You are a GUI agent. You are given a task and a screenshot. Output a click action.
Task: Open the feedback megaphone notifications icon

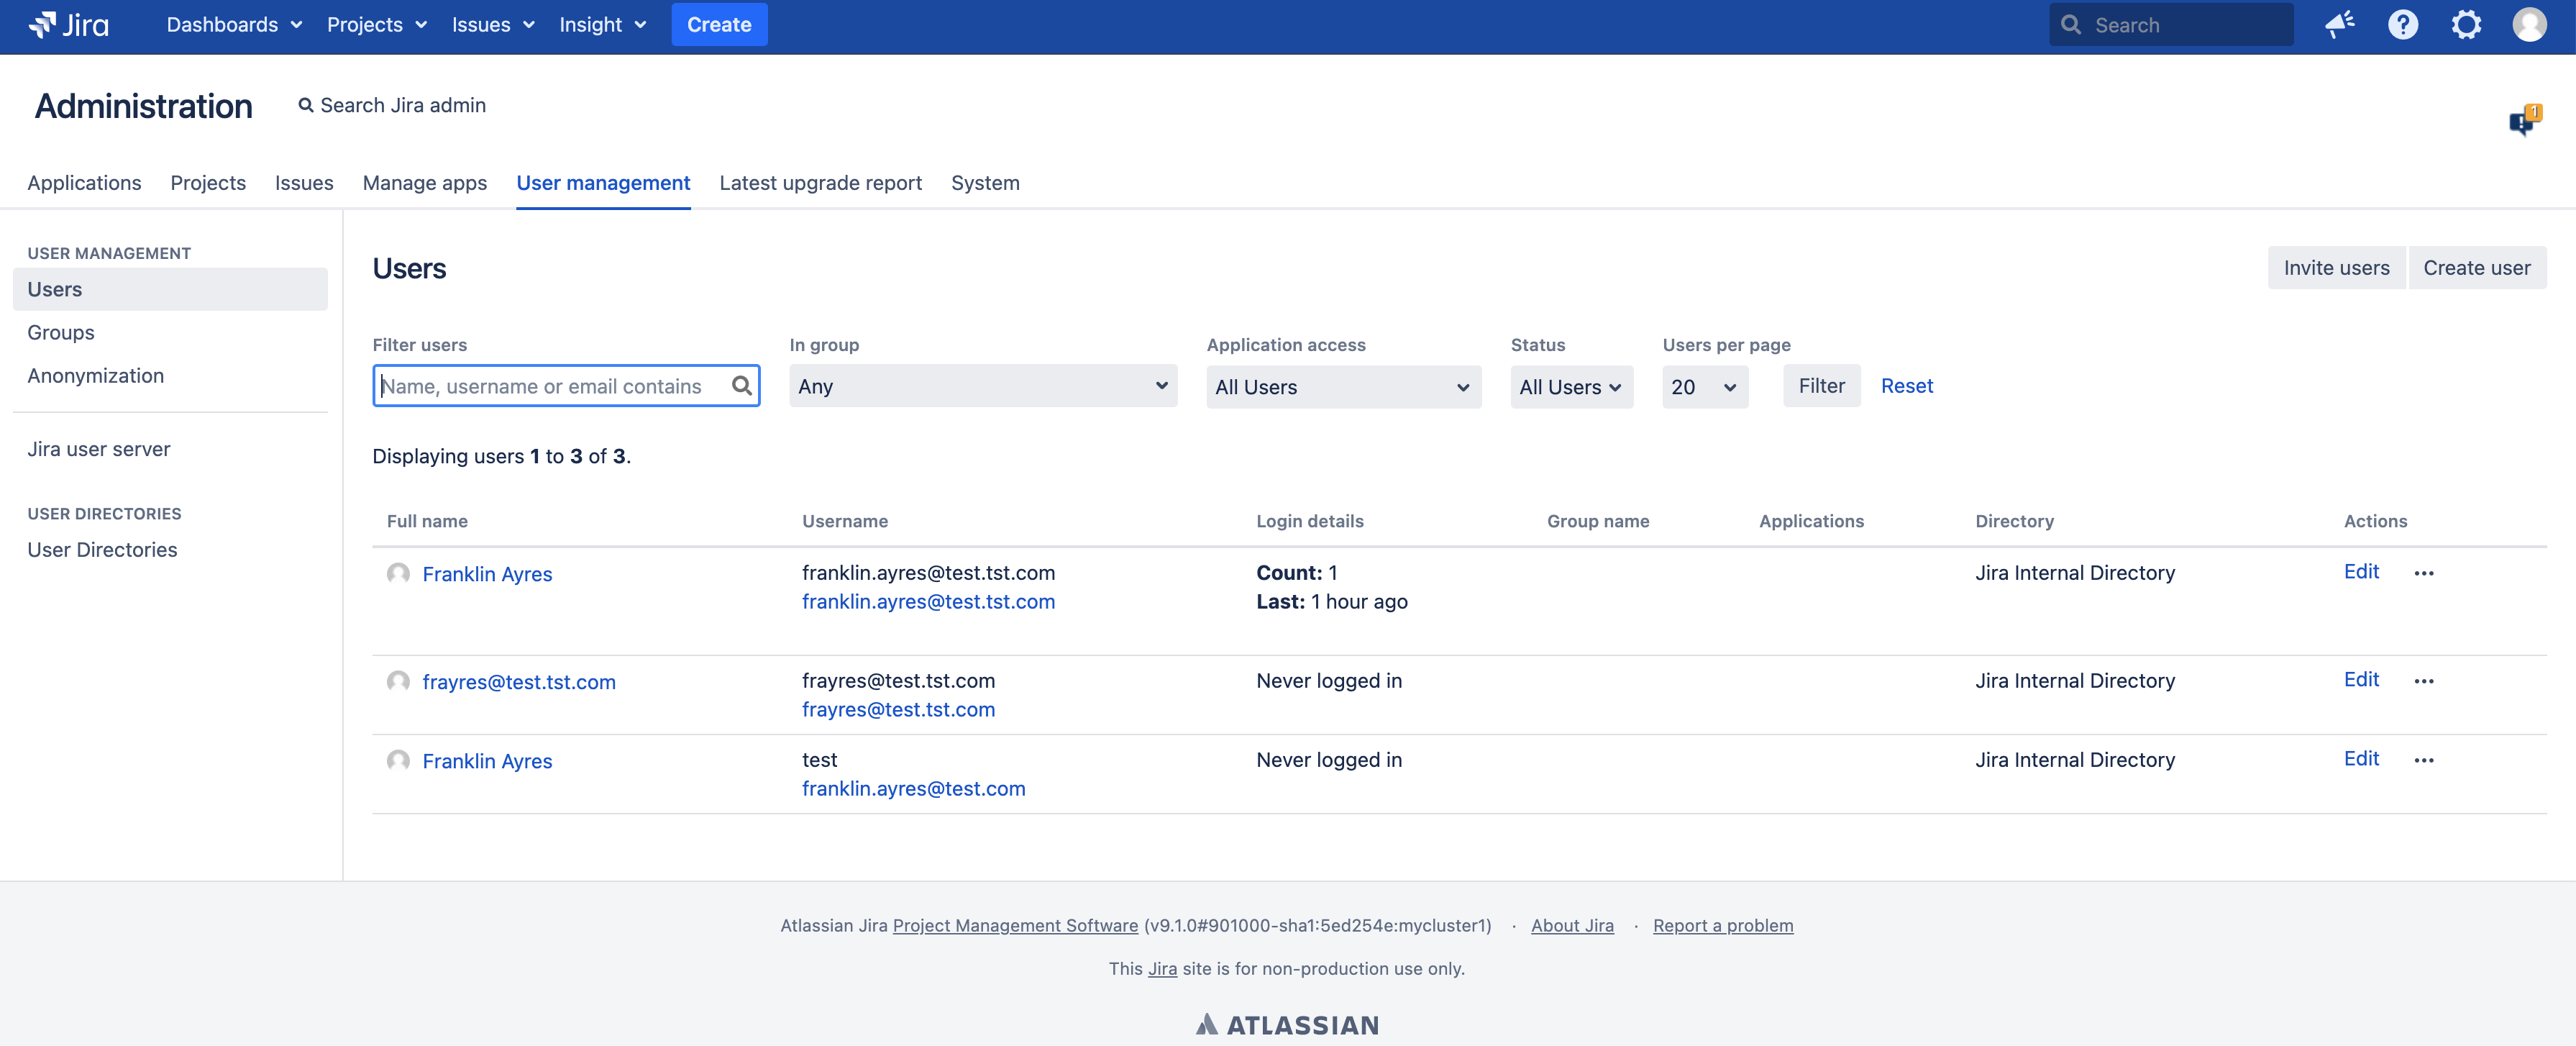pos(2339,24)
